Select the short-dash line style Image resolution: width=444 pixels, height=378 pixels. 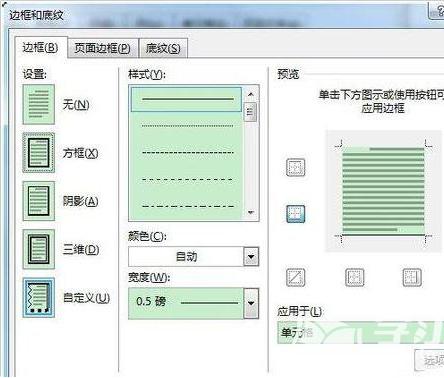[x=187, y=153]
